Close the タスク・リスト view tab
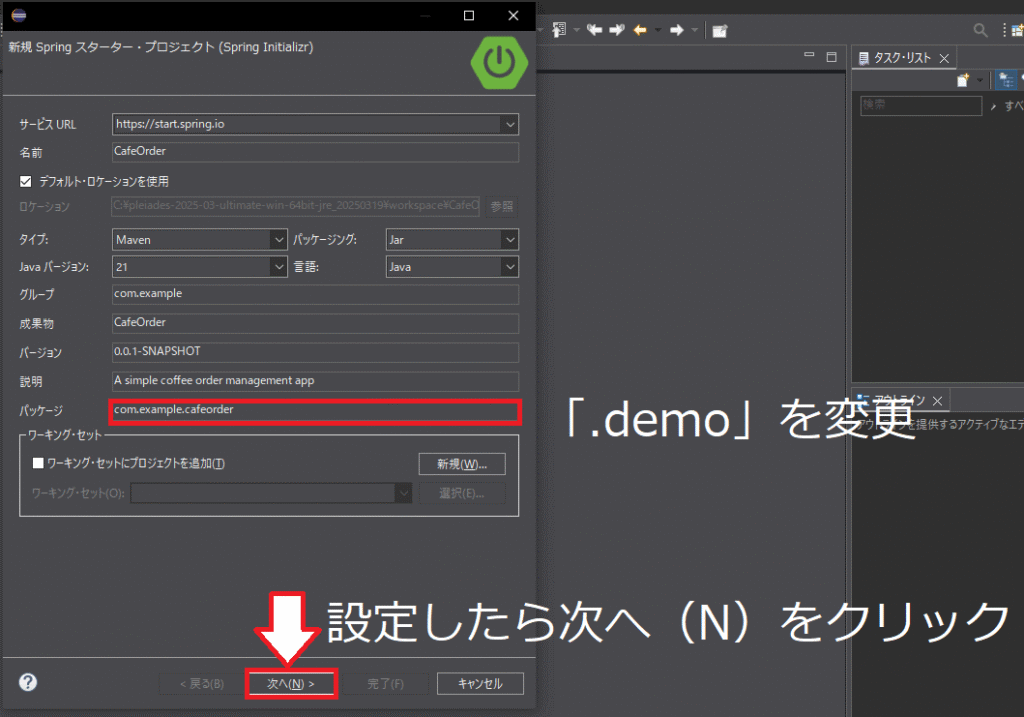The width and height of the screenshot is (1024, 717). (x=944, y=58)
